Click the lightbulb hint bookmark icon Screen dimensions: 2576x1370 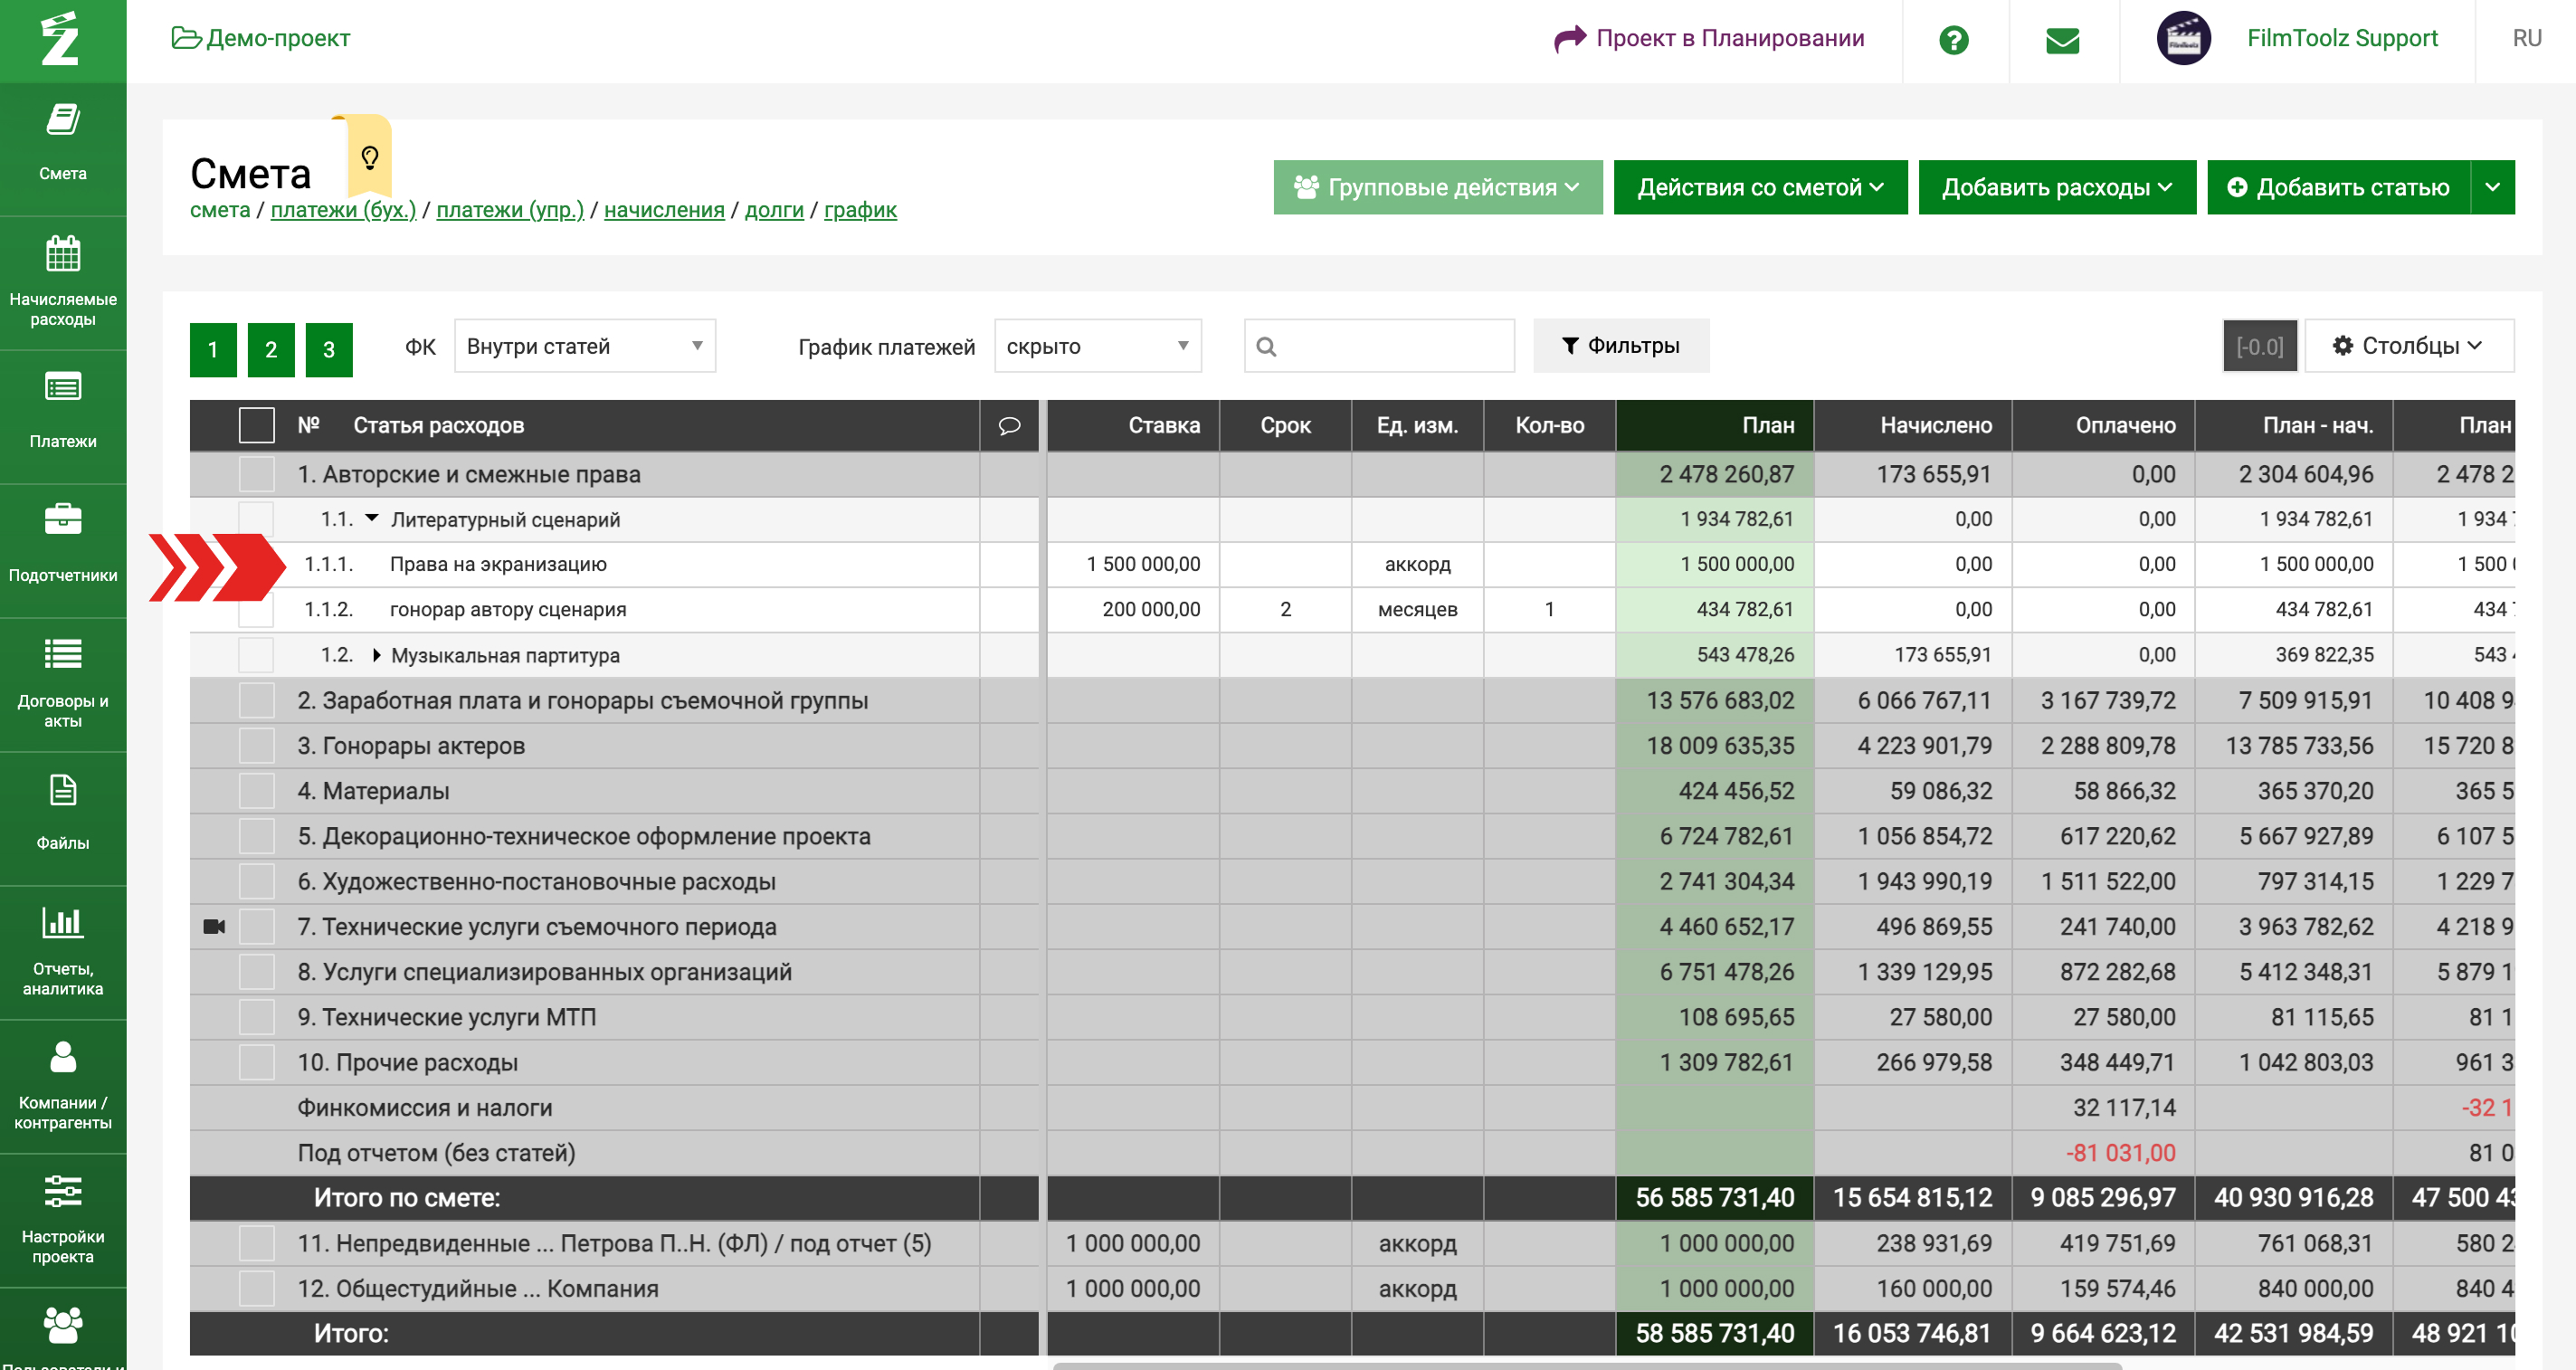point(369,156)
